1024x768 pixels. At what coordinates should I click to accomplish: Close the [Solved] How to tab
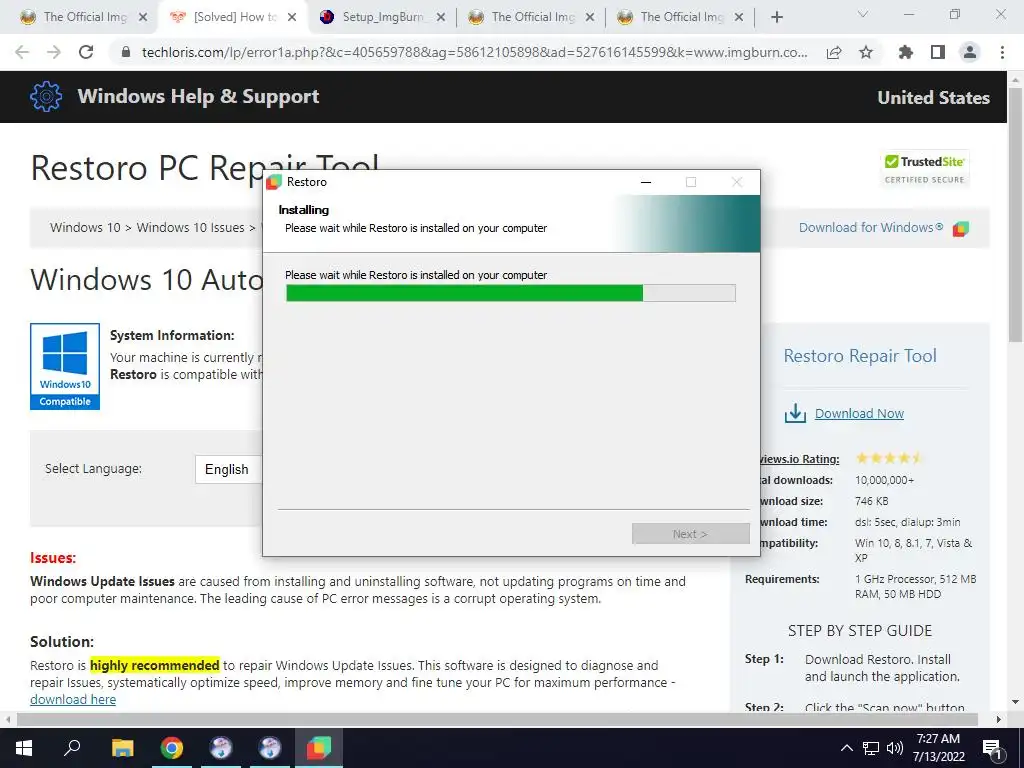[x=292, y=18]
